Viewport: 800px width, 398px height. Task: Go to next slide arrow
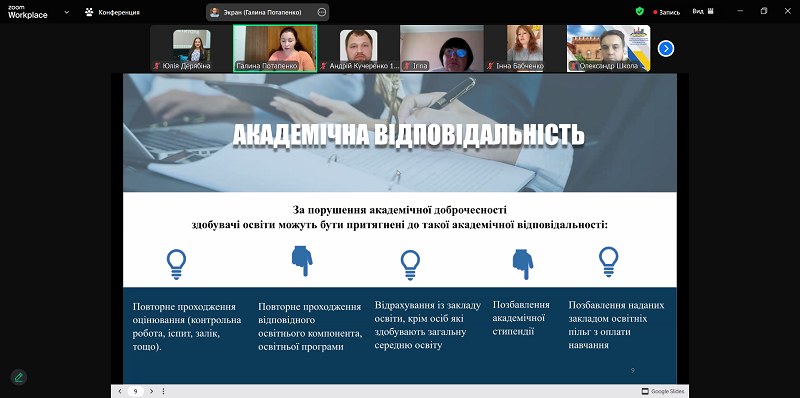(x=152, y=391)
